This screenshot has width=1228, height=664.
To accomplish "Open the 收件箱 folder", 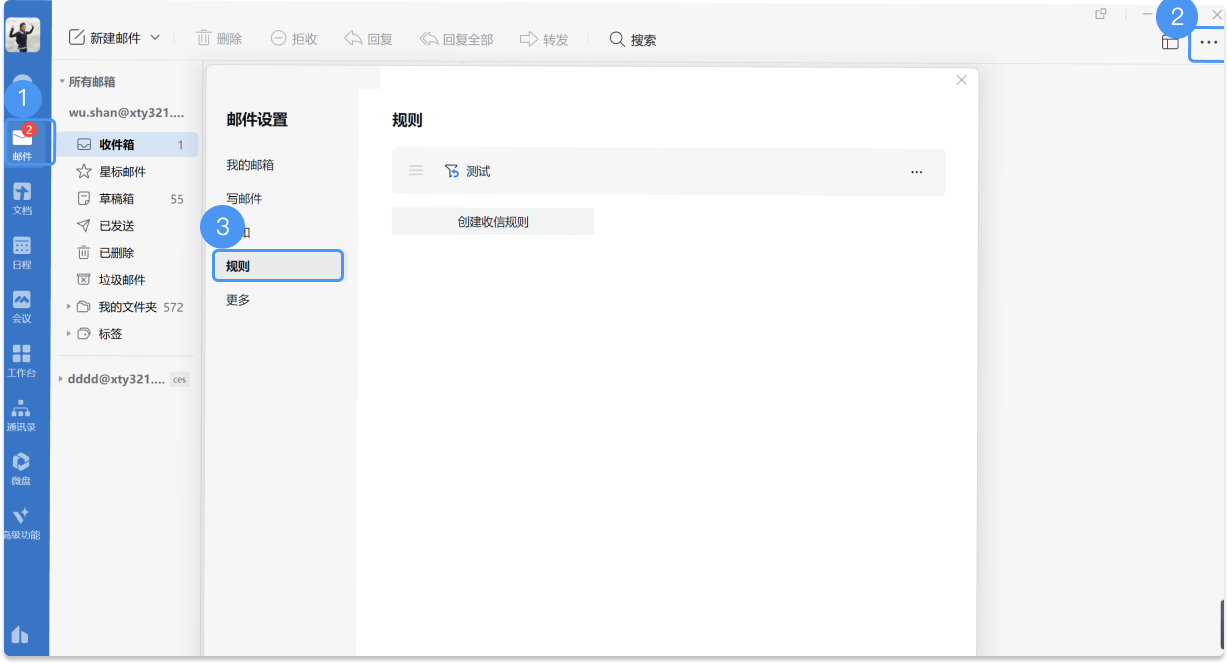I will 117,145.
